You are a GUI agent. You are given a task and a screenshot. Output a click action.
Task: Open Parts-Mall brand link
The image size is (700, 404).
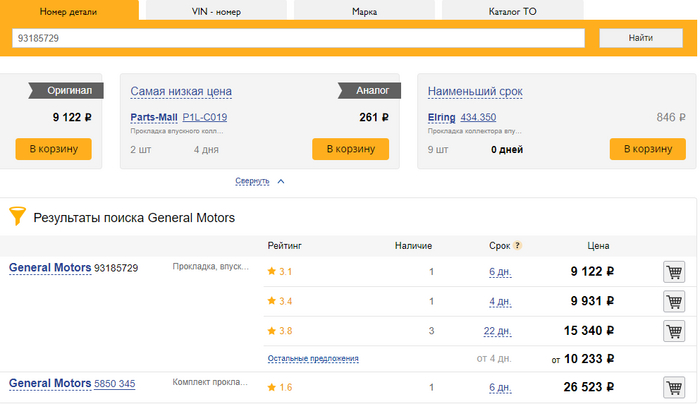point(153,117)
